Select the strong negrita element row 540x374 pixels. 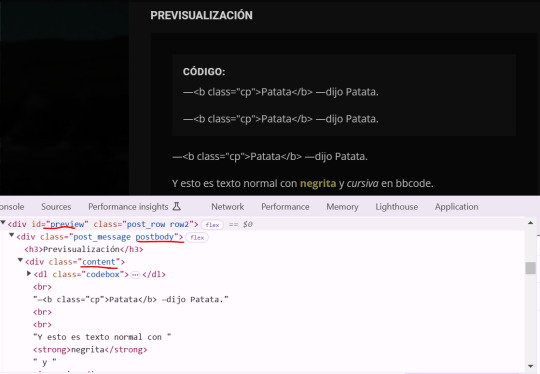(90, 350)
